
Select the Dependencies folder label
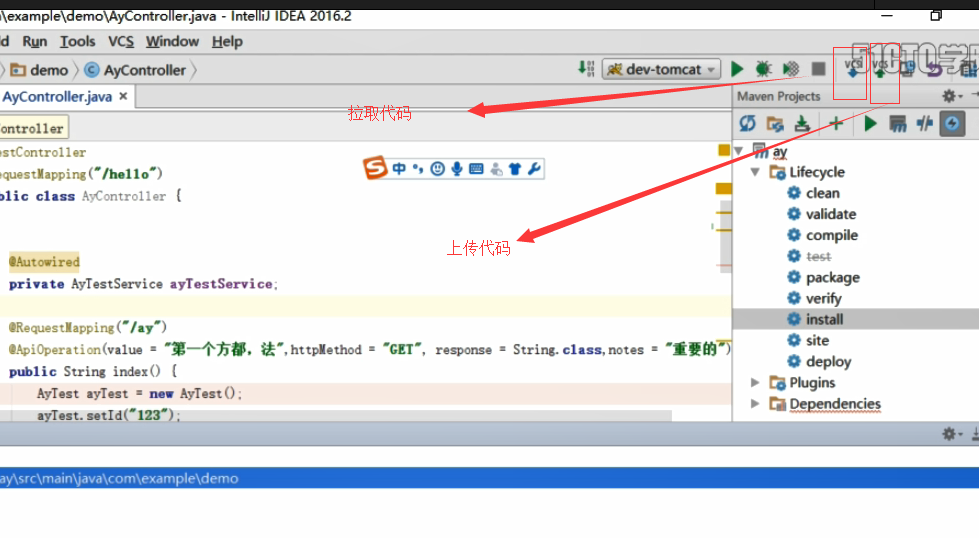tap(835, 404)
